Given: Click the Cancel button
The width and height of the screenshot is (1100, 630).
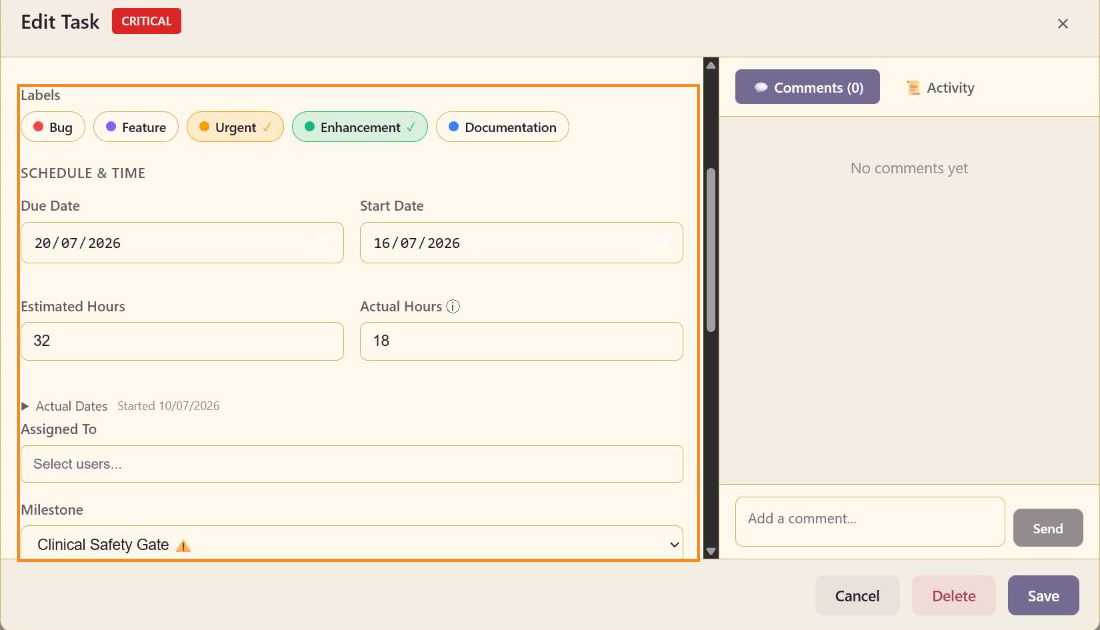Looking at the screenshot, I should click(857, 596).
